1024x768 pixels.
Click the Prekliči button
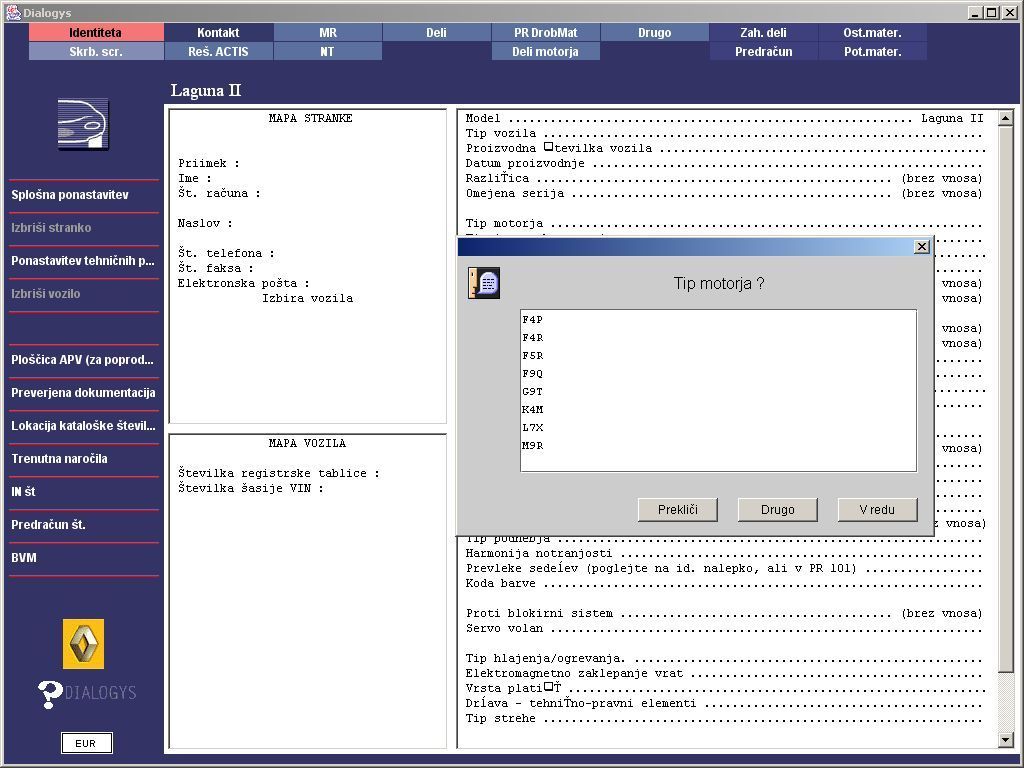point(677,509)
